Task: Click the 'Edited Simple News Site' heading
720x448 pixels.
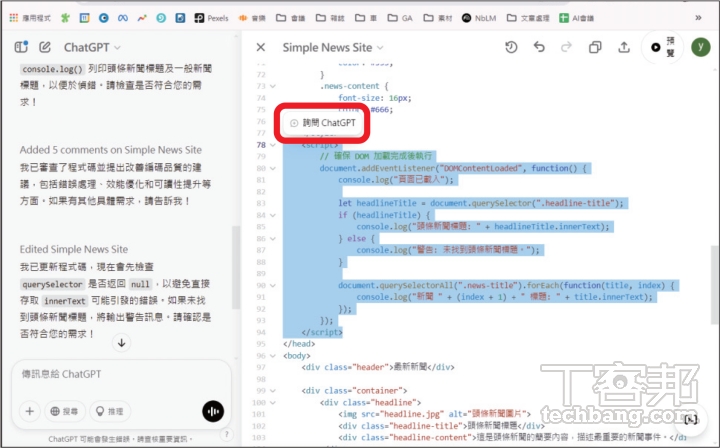Action: click(73, 249)
